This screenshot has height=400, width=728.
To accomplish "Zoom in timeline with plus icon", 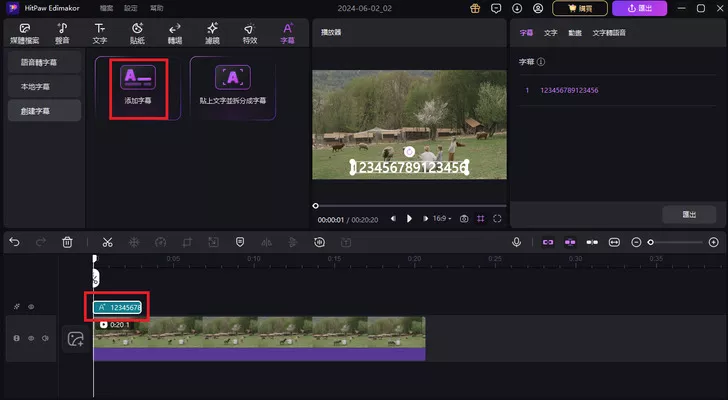I will pyautogui.click(x=714, y=242).
